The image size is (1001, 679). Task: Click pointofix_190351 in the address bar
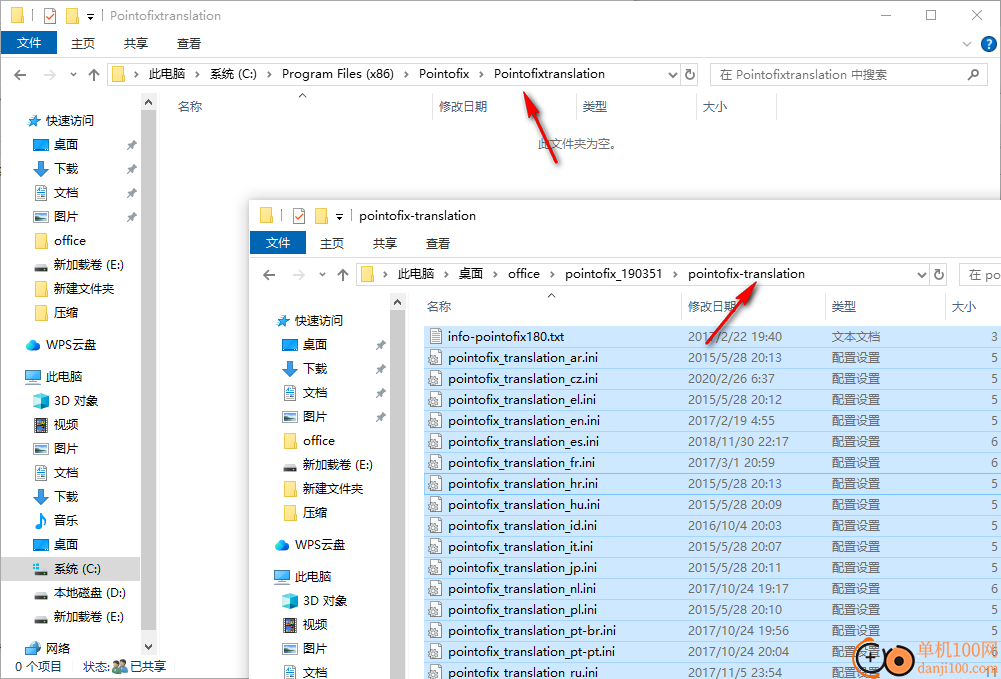pyautogui.click(x=613, y=274)
